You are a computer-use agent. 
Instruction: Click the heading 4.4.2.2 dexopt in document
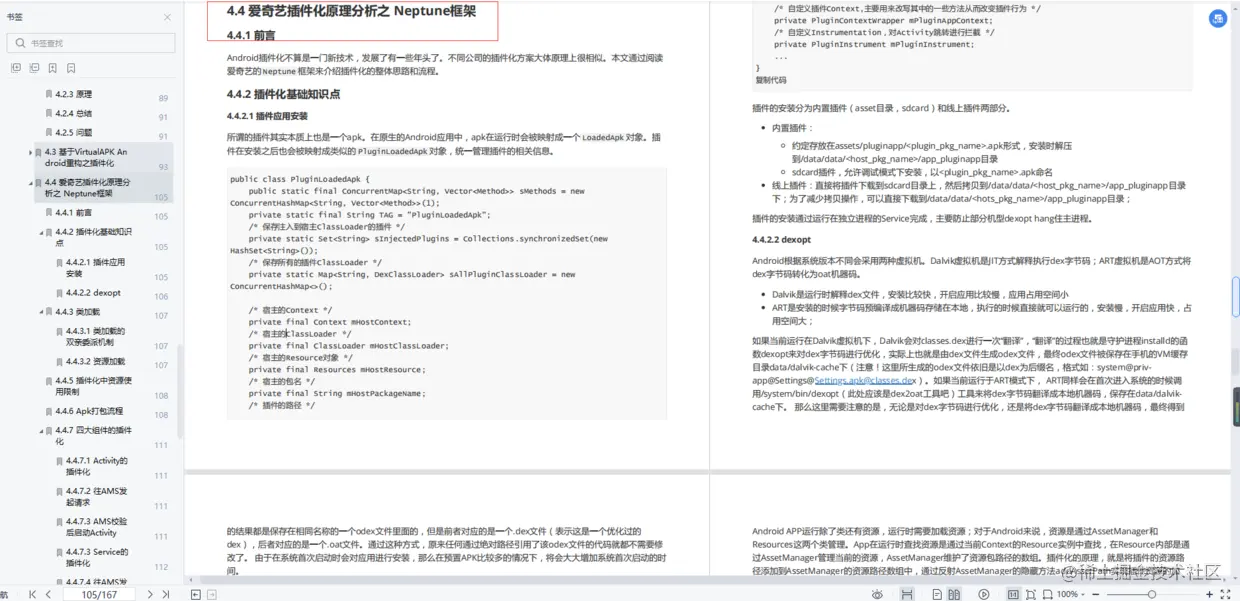pos(782,240)
